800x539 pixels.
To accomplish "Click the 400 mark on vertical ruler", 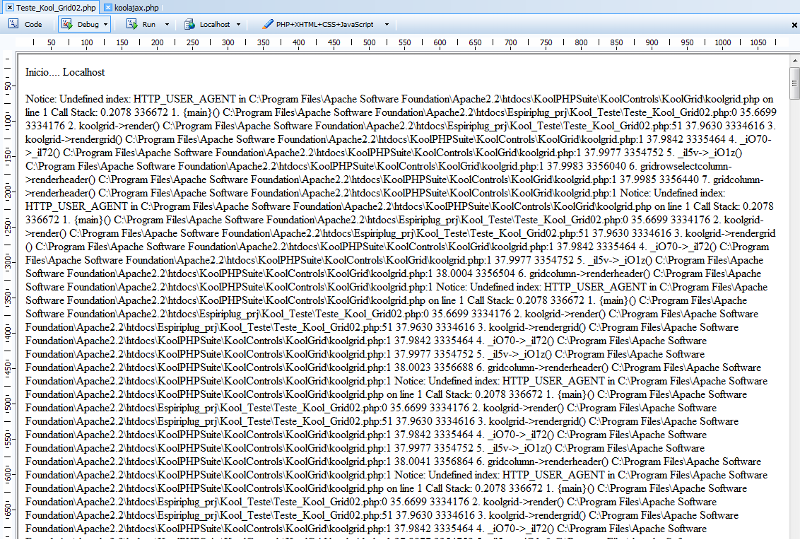I will tap(8, 333).
